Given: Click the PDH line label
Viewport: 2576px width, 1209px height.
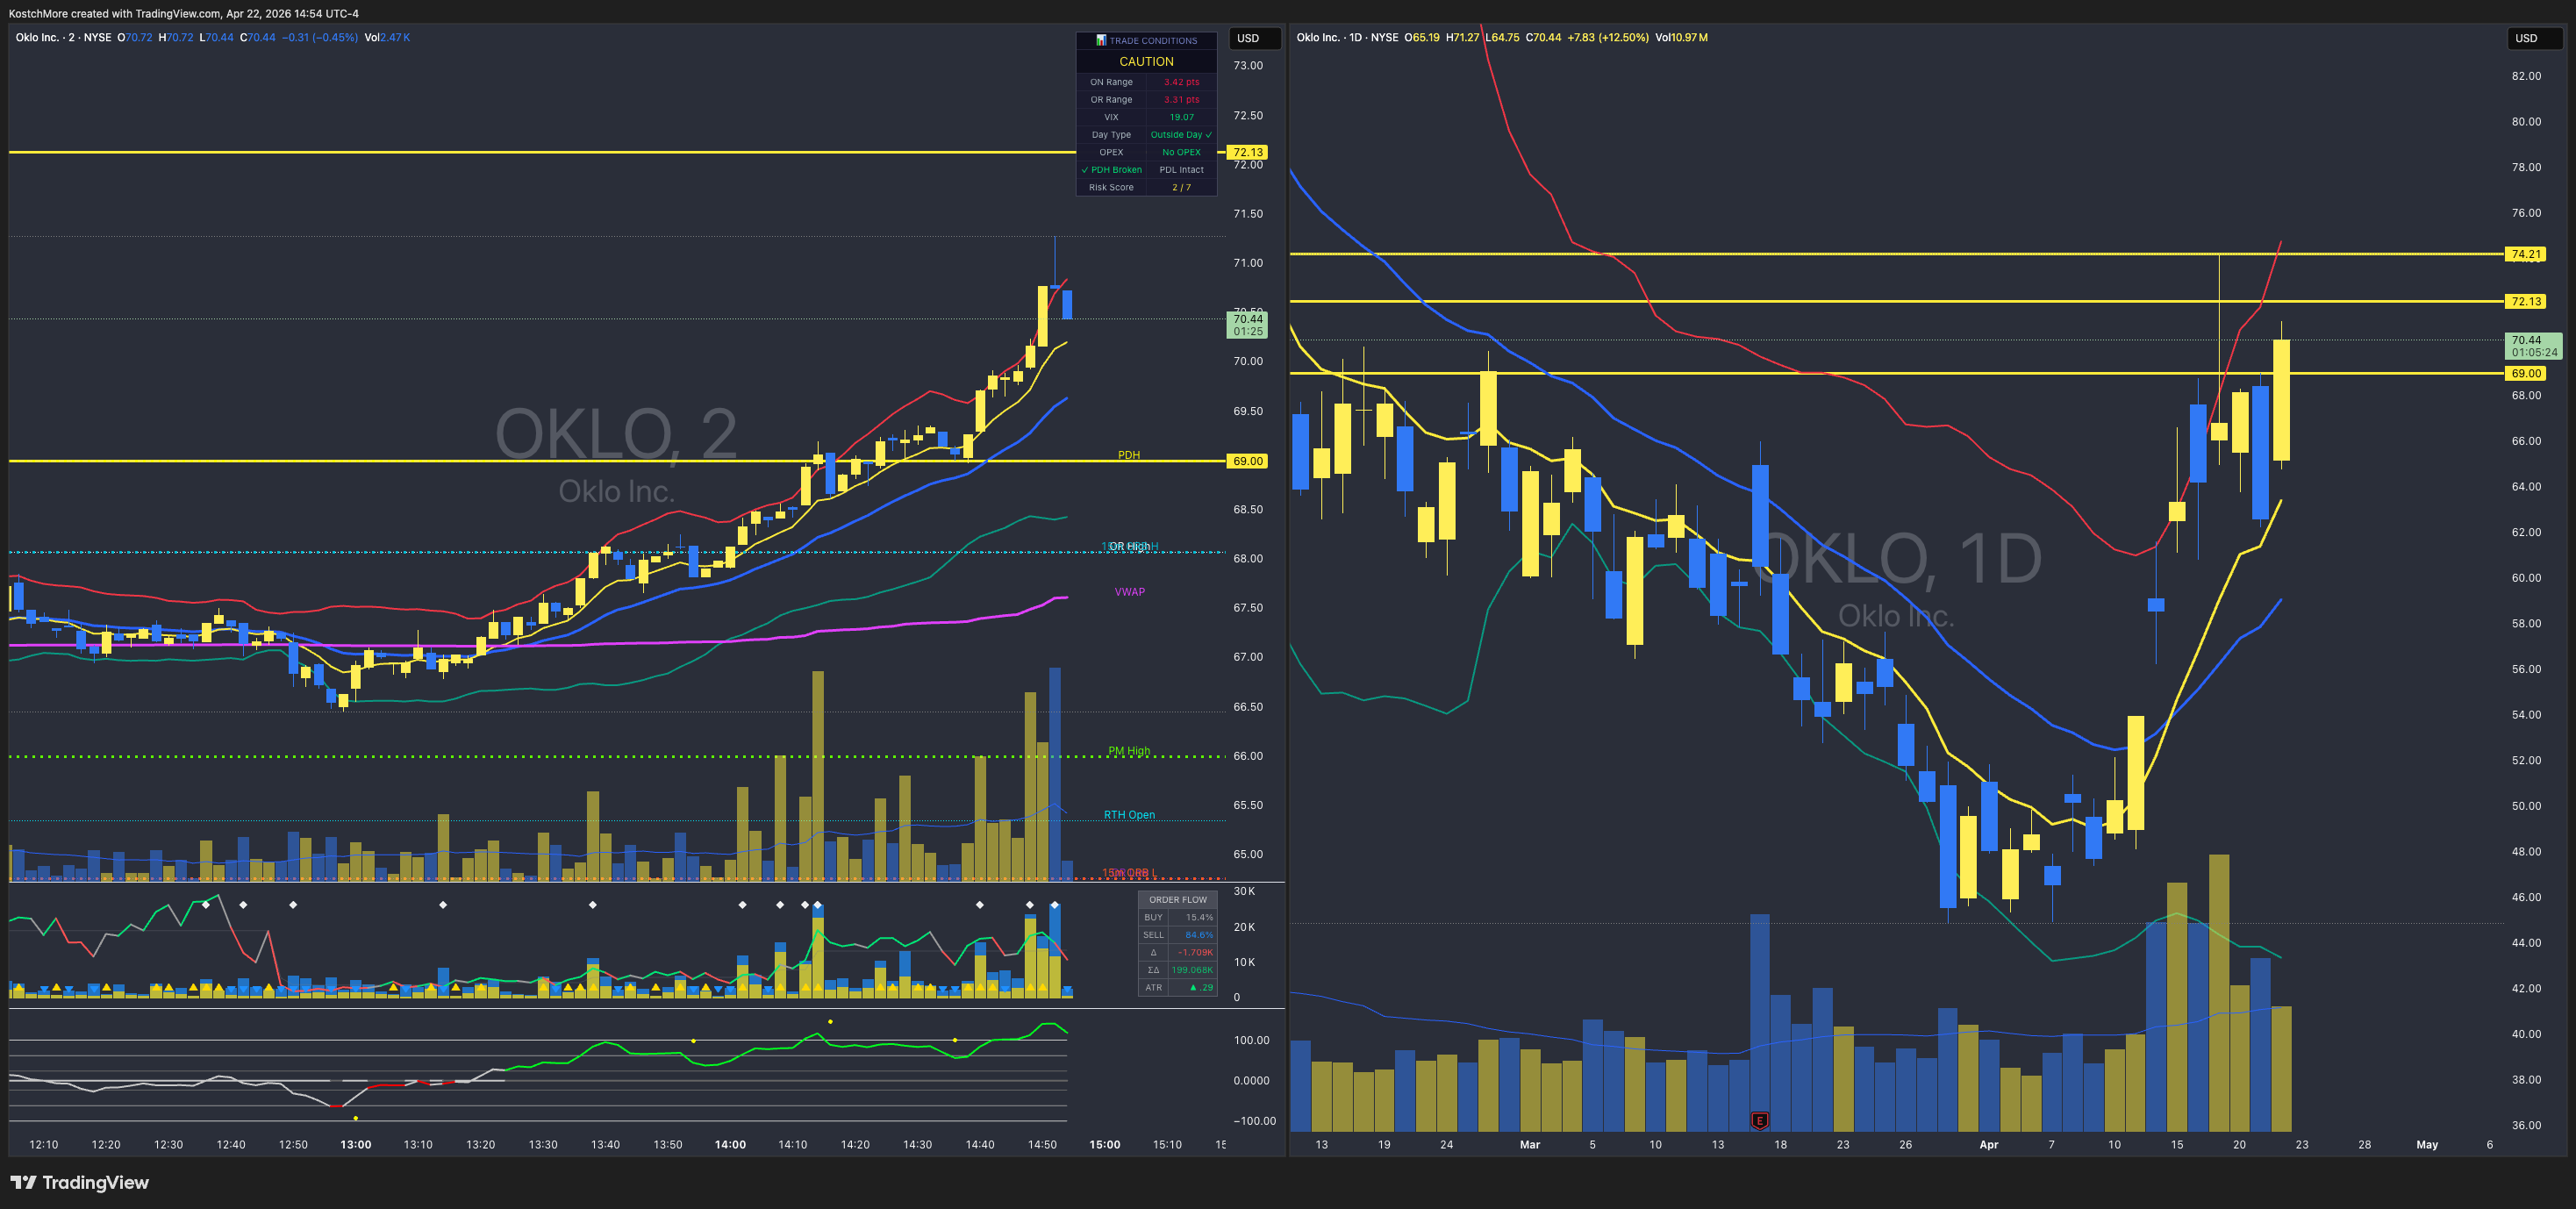Looking at the screenshot, I should click(1128, 455).
